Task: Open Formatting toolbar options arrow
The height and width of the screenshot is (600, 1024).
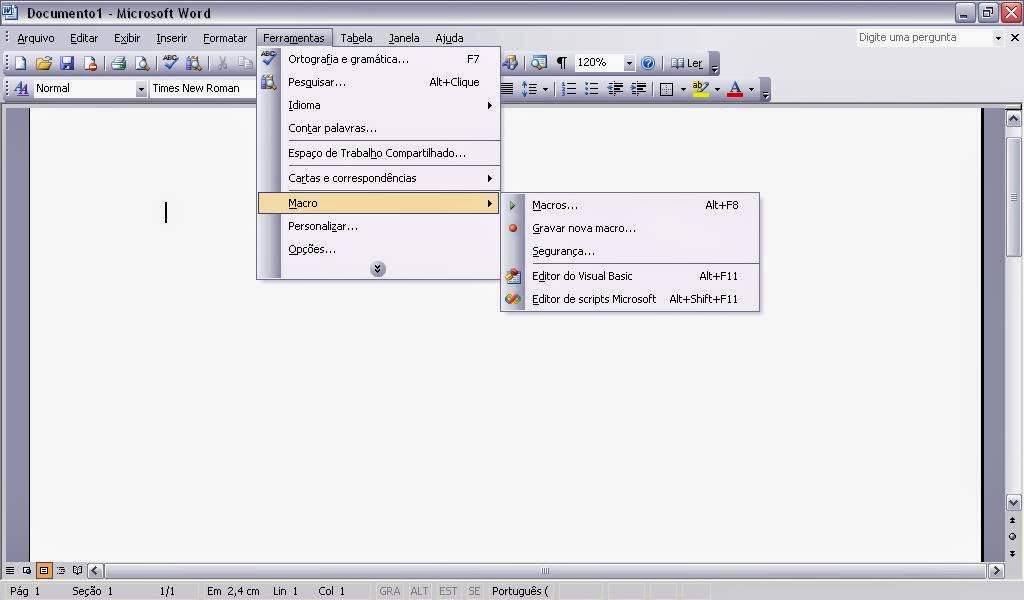Action: [x=765, y=89]
